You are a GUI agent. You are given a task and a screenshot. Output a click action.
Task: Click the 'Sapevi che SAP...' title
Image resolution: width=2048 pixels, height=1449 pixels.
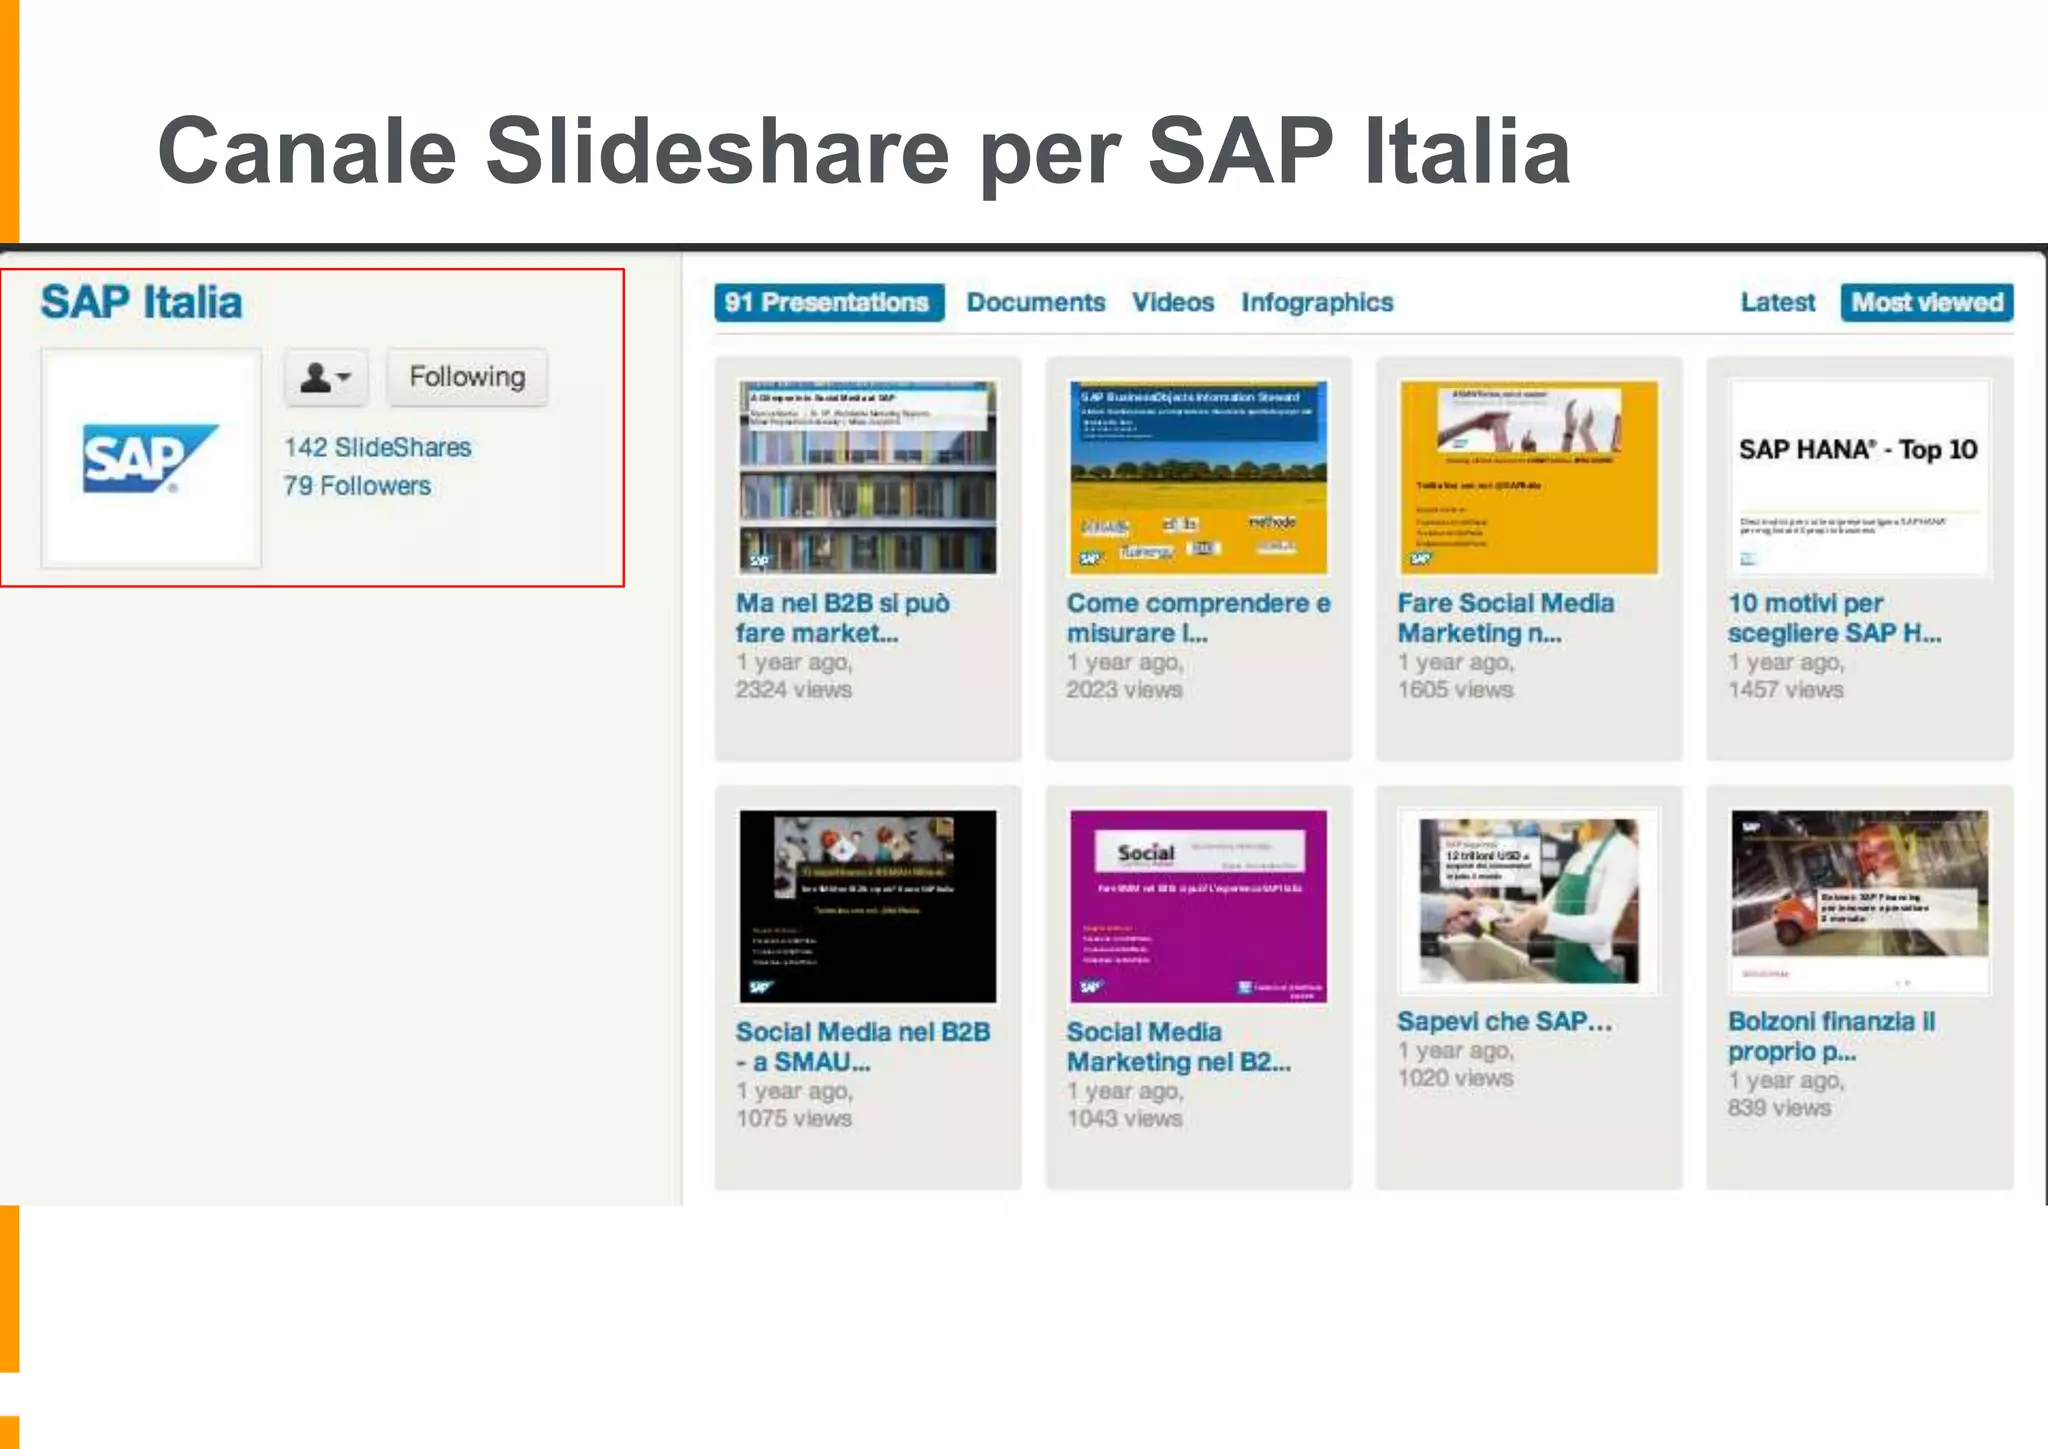1504,1021
